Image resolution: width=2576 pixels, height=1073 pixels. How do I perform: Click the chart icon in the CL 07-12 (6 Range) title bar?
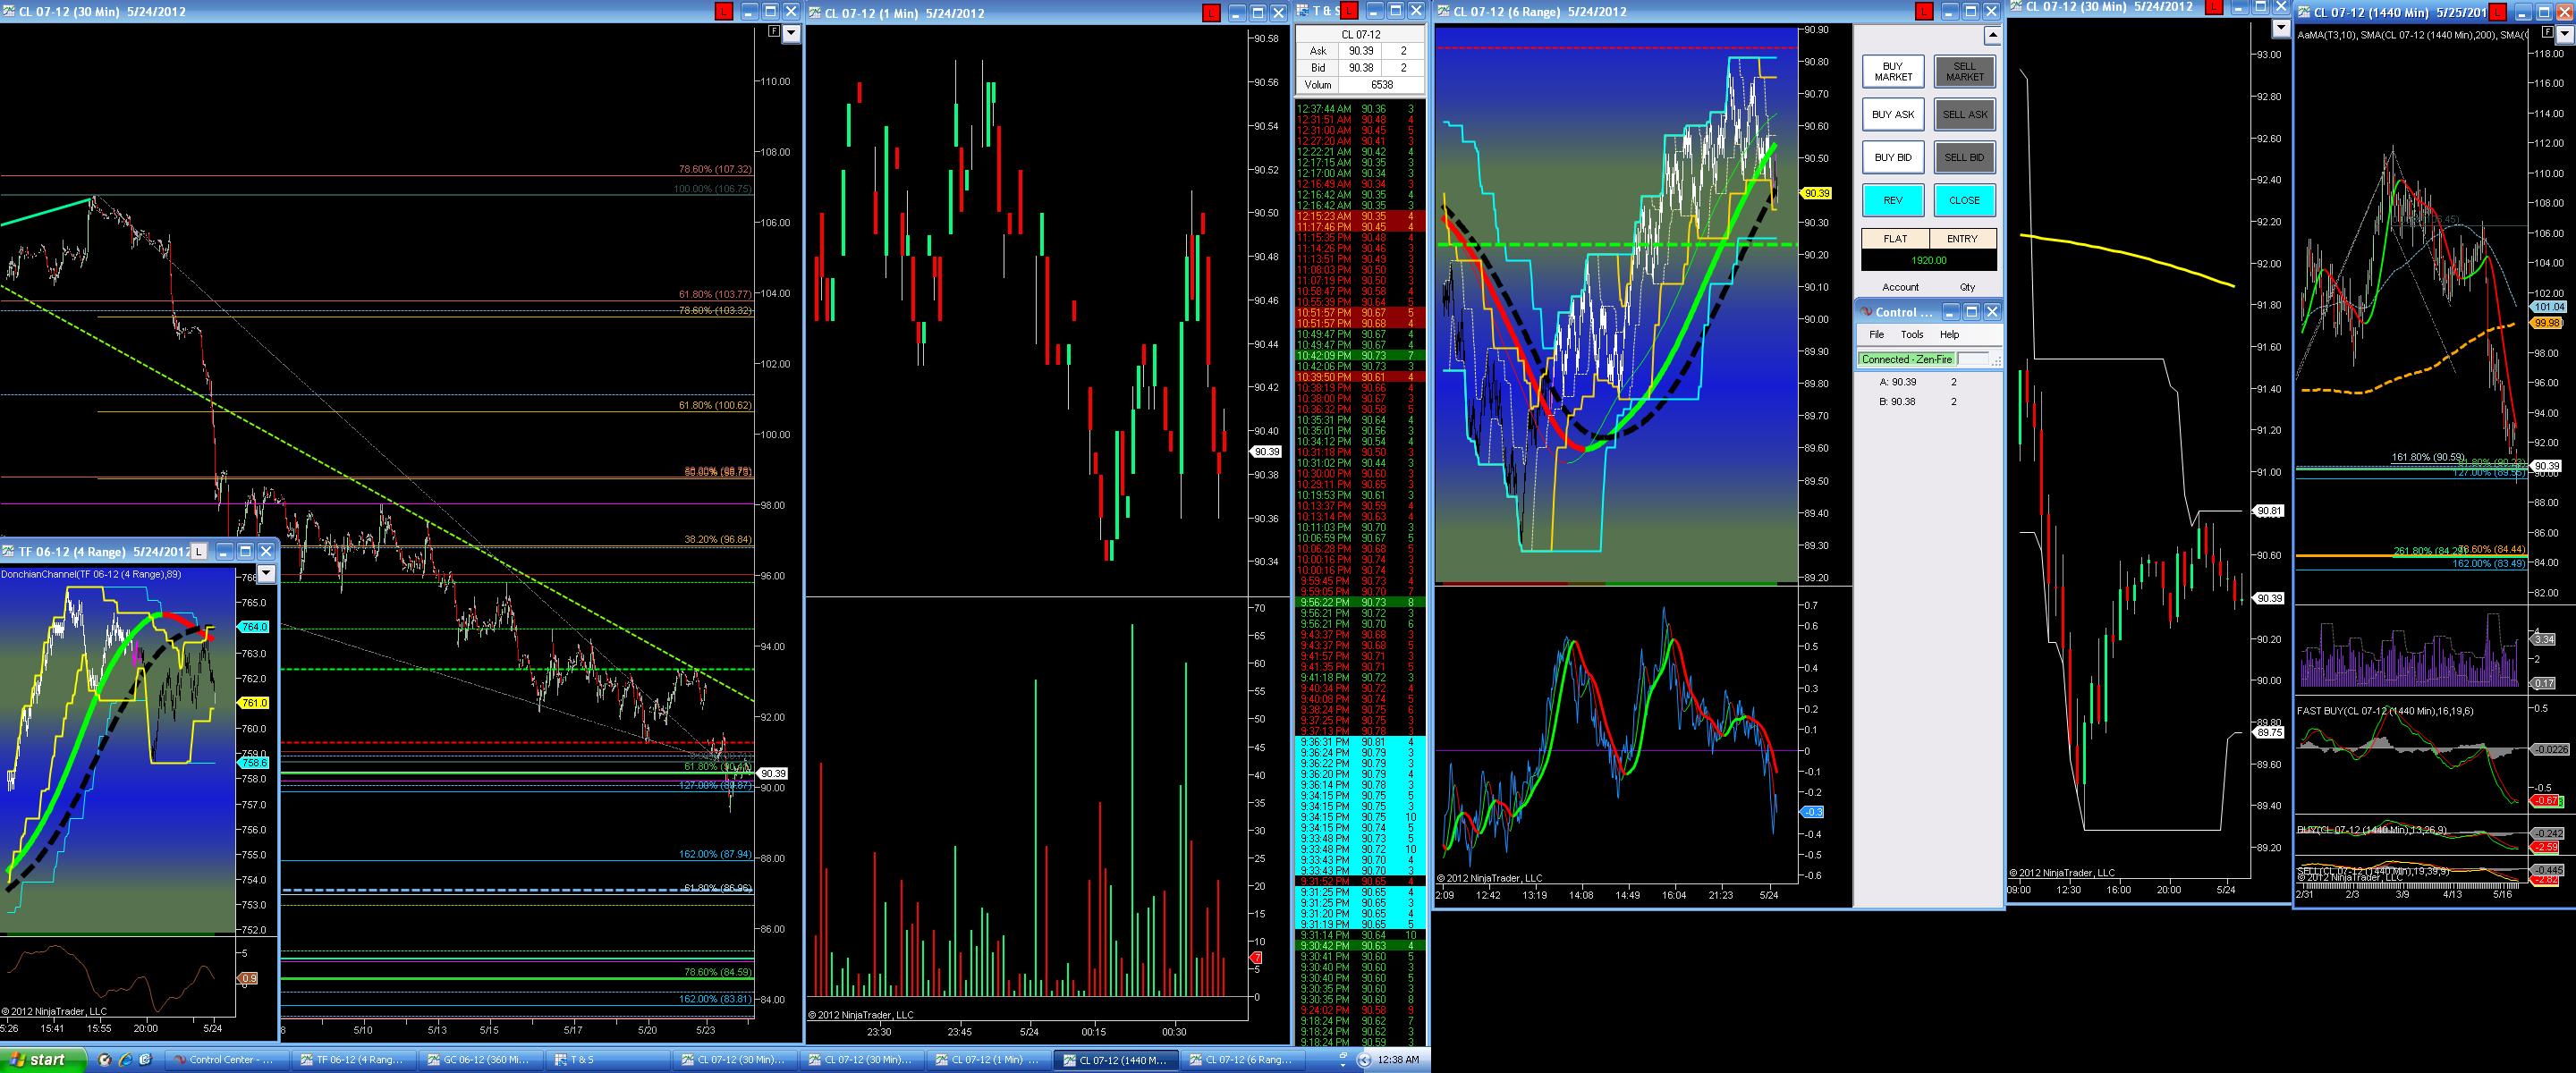1444,12
